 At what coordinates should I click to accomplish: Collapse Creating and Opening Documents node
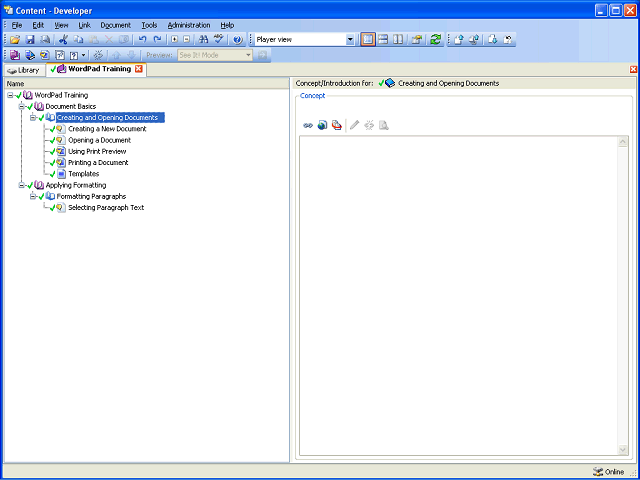33,118
